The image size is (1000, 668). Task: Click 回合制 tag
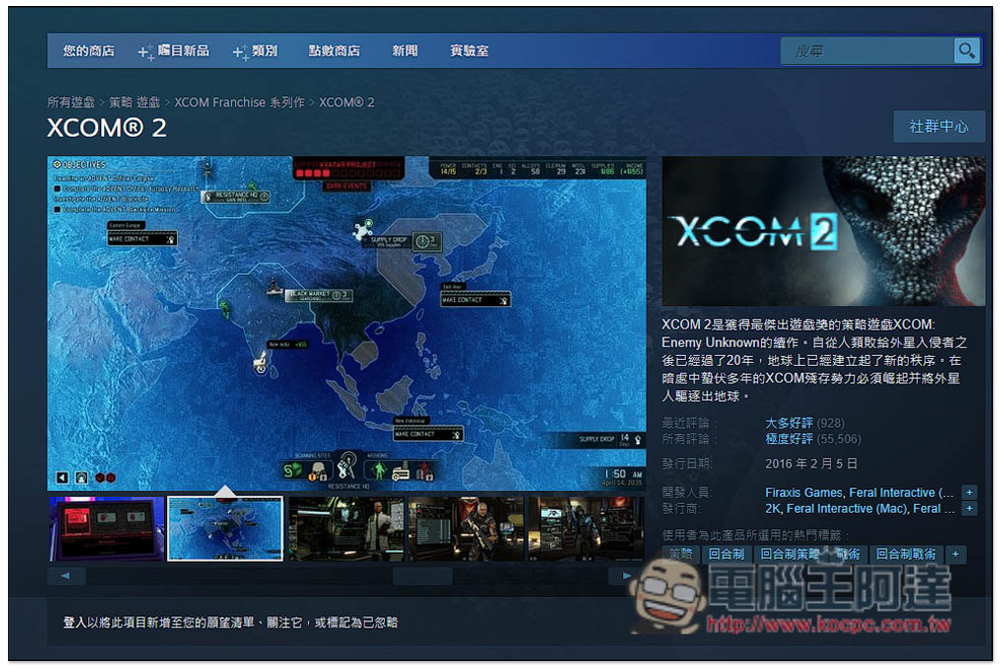(x=726, y=554)
